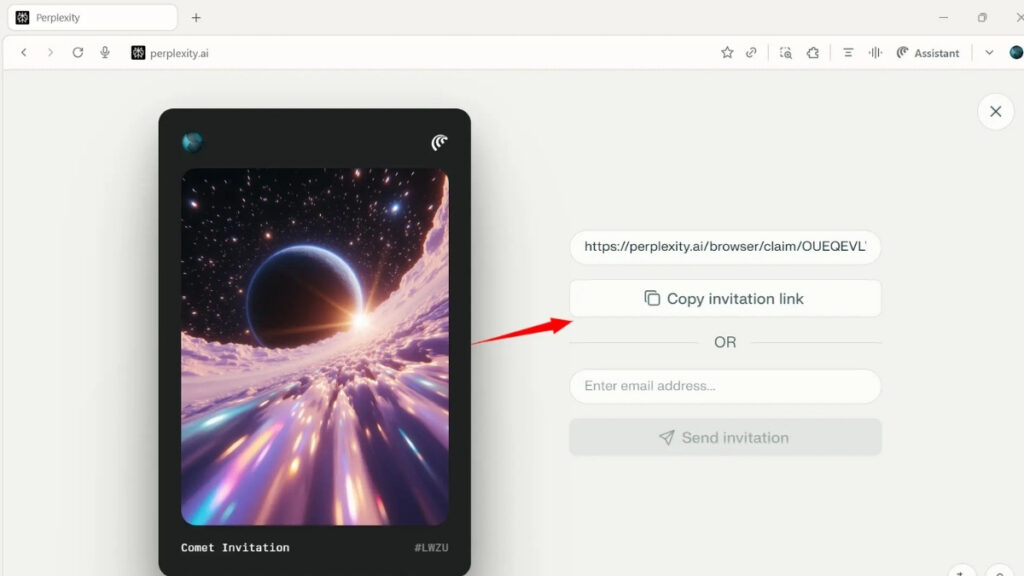Select the invitation claim URL field
Image resolution: width=1024 pixels, height=576 pixels.
725,247
